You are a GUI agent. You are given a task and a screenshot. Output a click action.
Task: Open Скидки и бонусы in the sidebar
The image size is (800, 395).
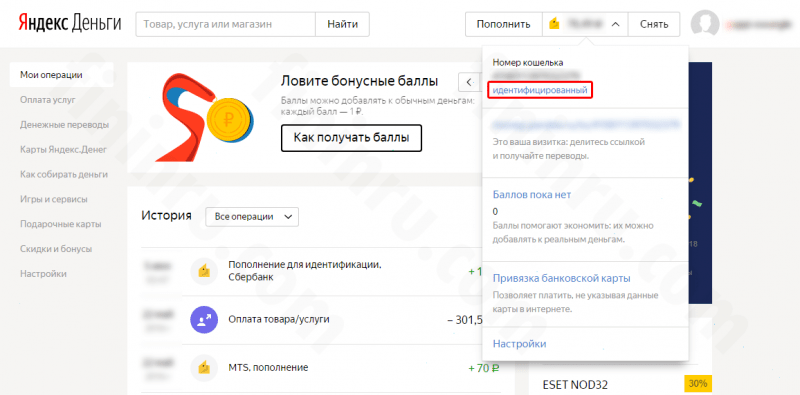click(x=56, y=249)
